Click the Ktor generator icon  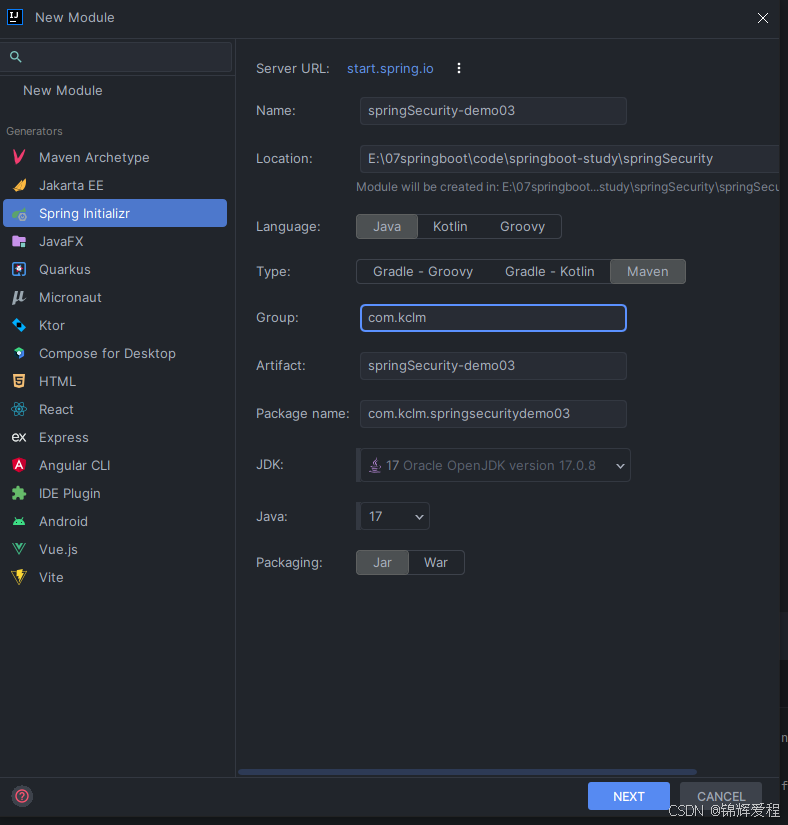(x=19, y=325)
